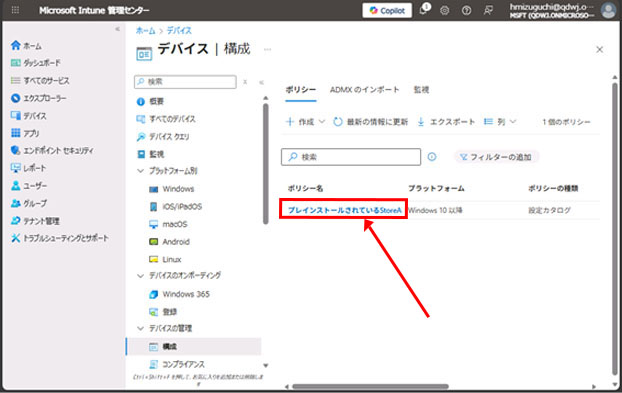Open コンプライアンス in the device menu
Viewport: 622px width, 393px height.
click(177, 364)
